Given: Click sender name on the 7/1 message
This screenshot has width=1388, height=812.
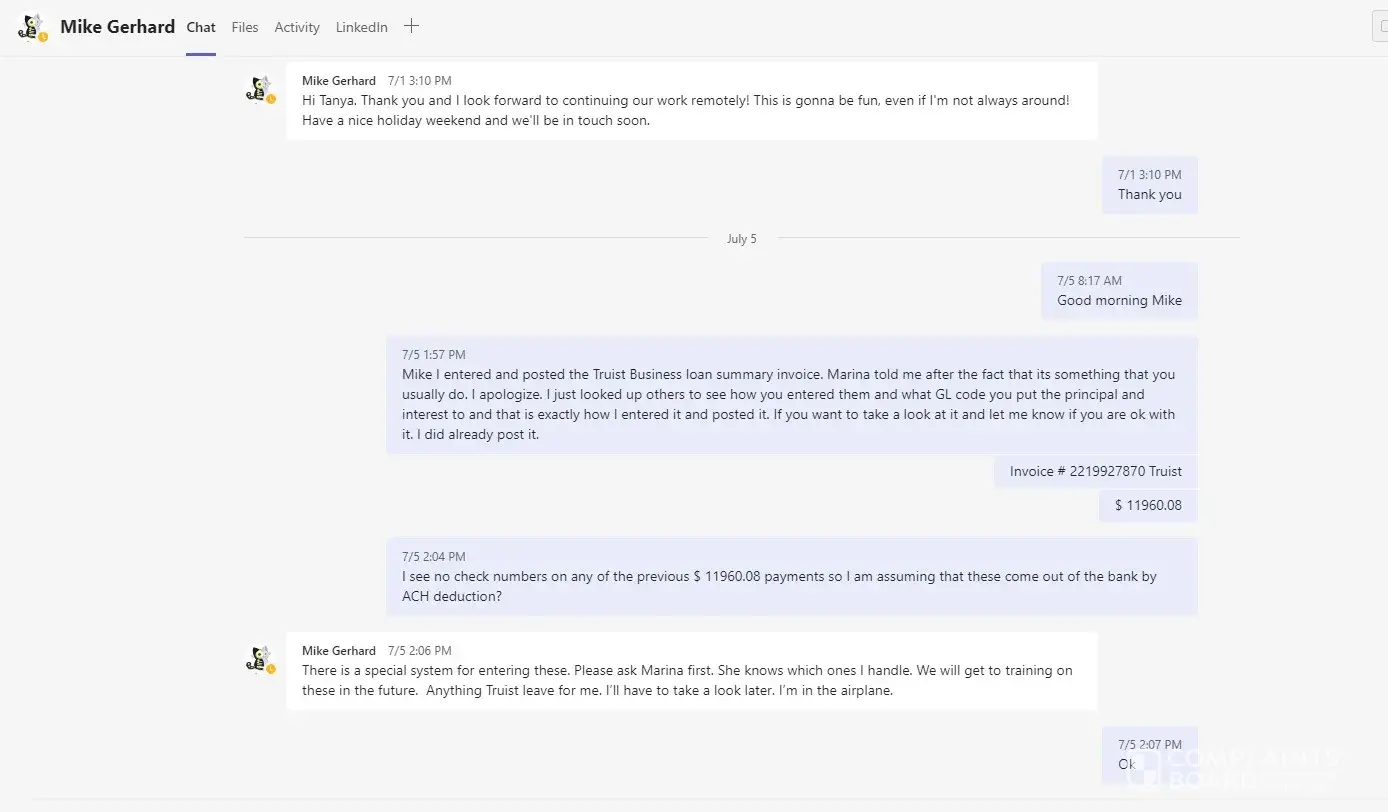Looking at the screenshot, I should pyautogui.click(x=339, y=81).
